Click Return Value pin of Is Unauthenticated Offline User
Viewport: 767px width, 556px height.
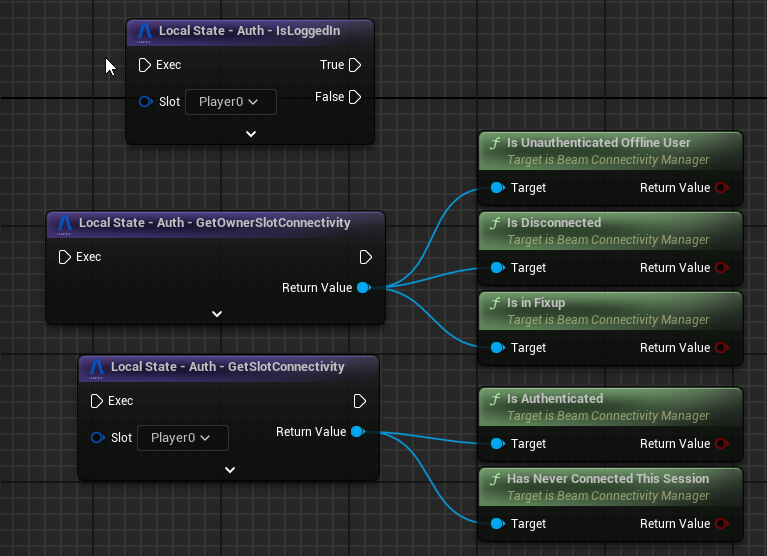pos(722,188)
